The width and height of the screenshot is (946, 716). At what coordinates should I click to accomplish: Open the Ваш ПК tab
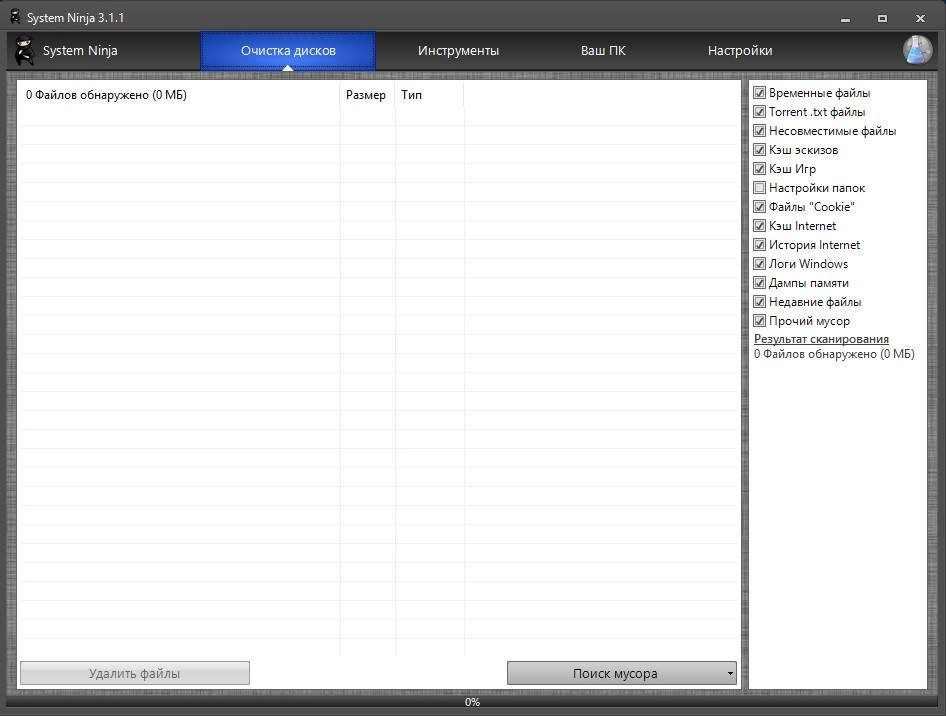tap(603, 51)
